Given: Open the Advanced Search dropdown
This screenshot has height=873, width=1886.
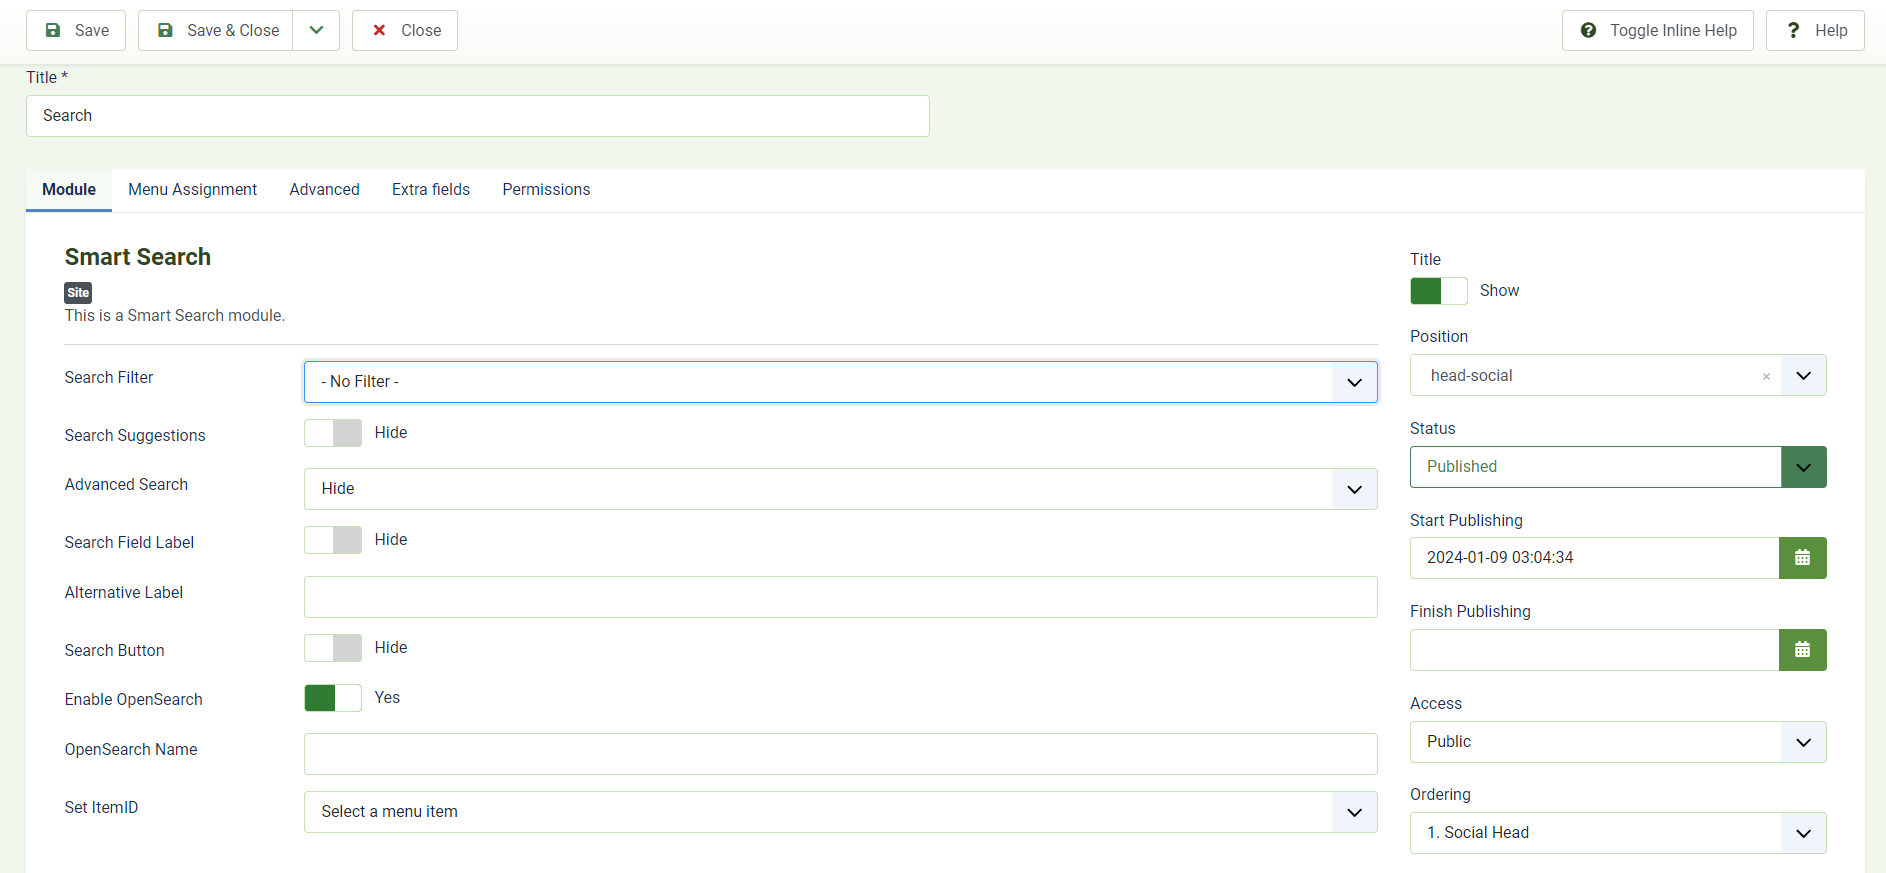Looking at the screenshot, I should [x=841, y=489].
